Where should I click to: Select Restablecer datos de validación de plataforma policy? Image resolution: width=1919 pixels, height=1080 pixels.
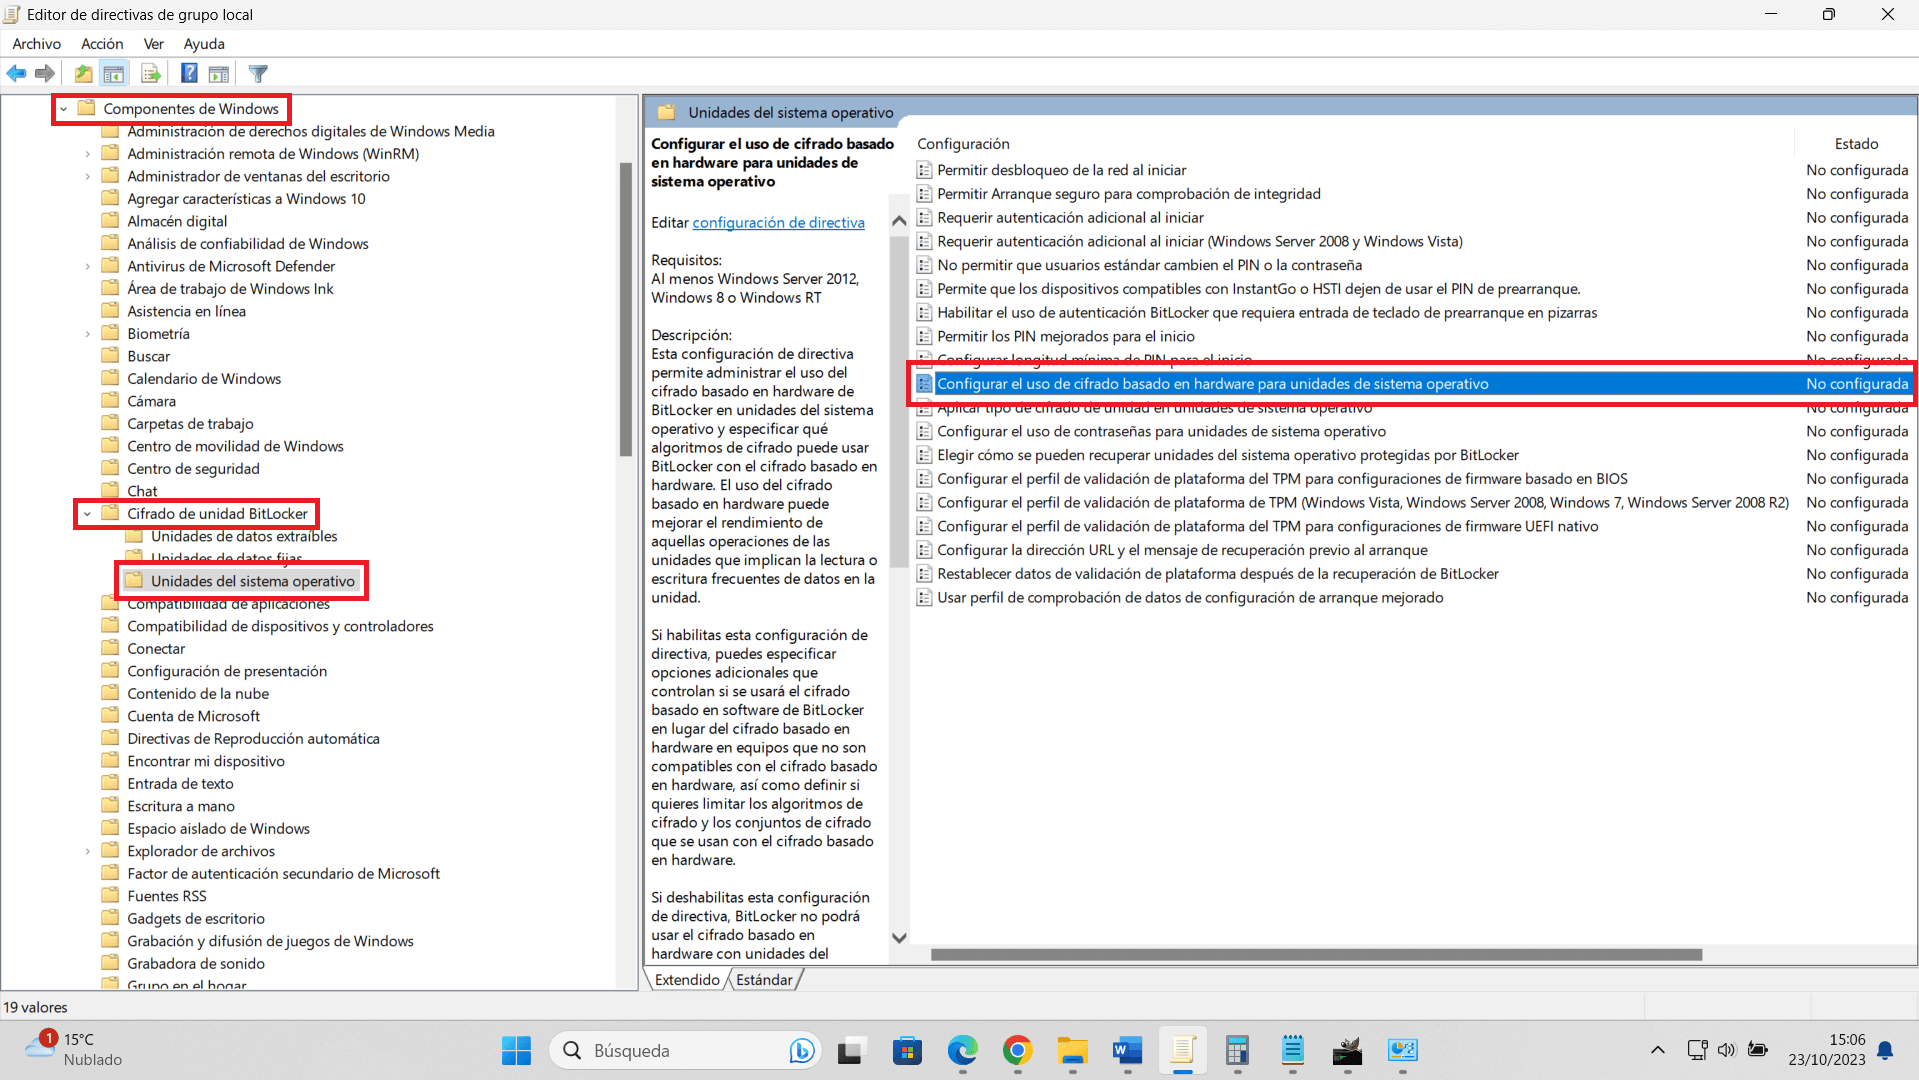point(1217,574)
